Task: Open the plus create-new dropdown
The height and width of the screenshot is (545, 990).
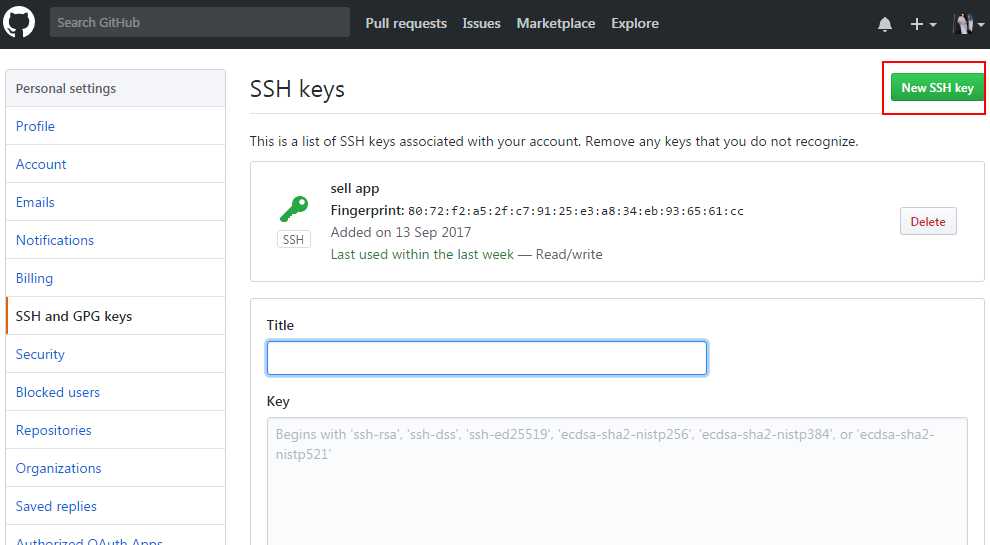Action: 922,24
